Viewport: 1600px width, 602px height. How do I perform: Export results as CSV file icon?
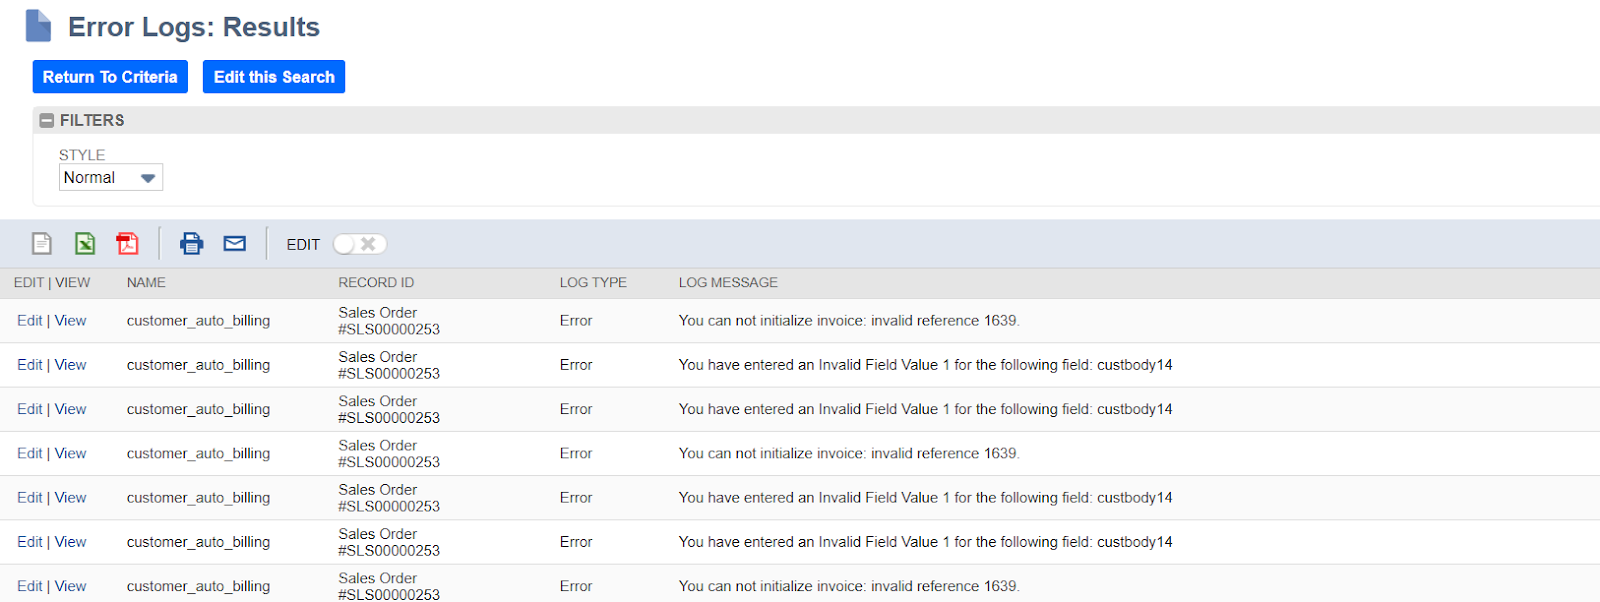[41, 243]
